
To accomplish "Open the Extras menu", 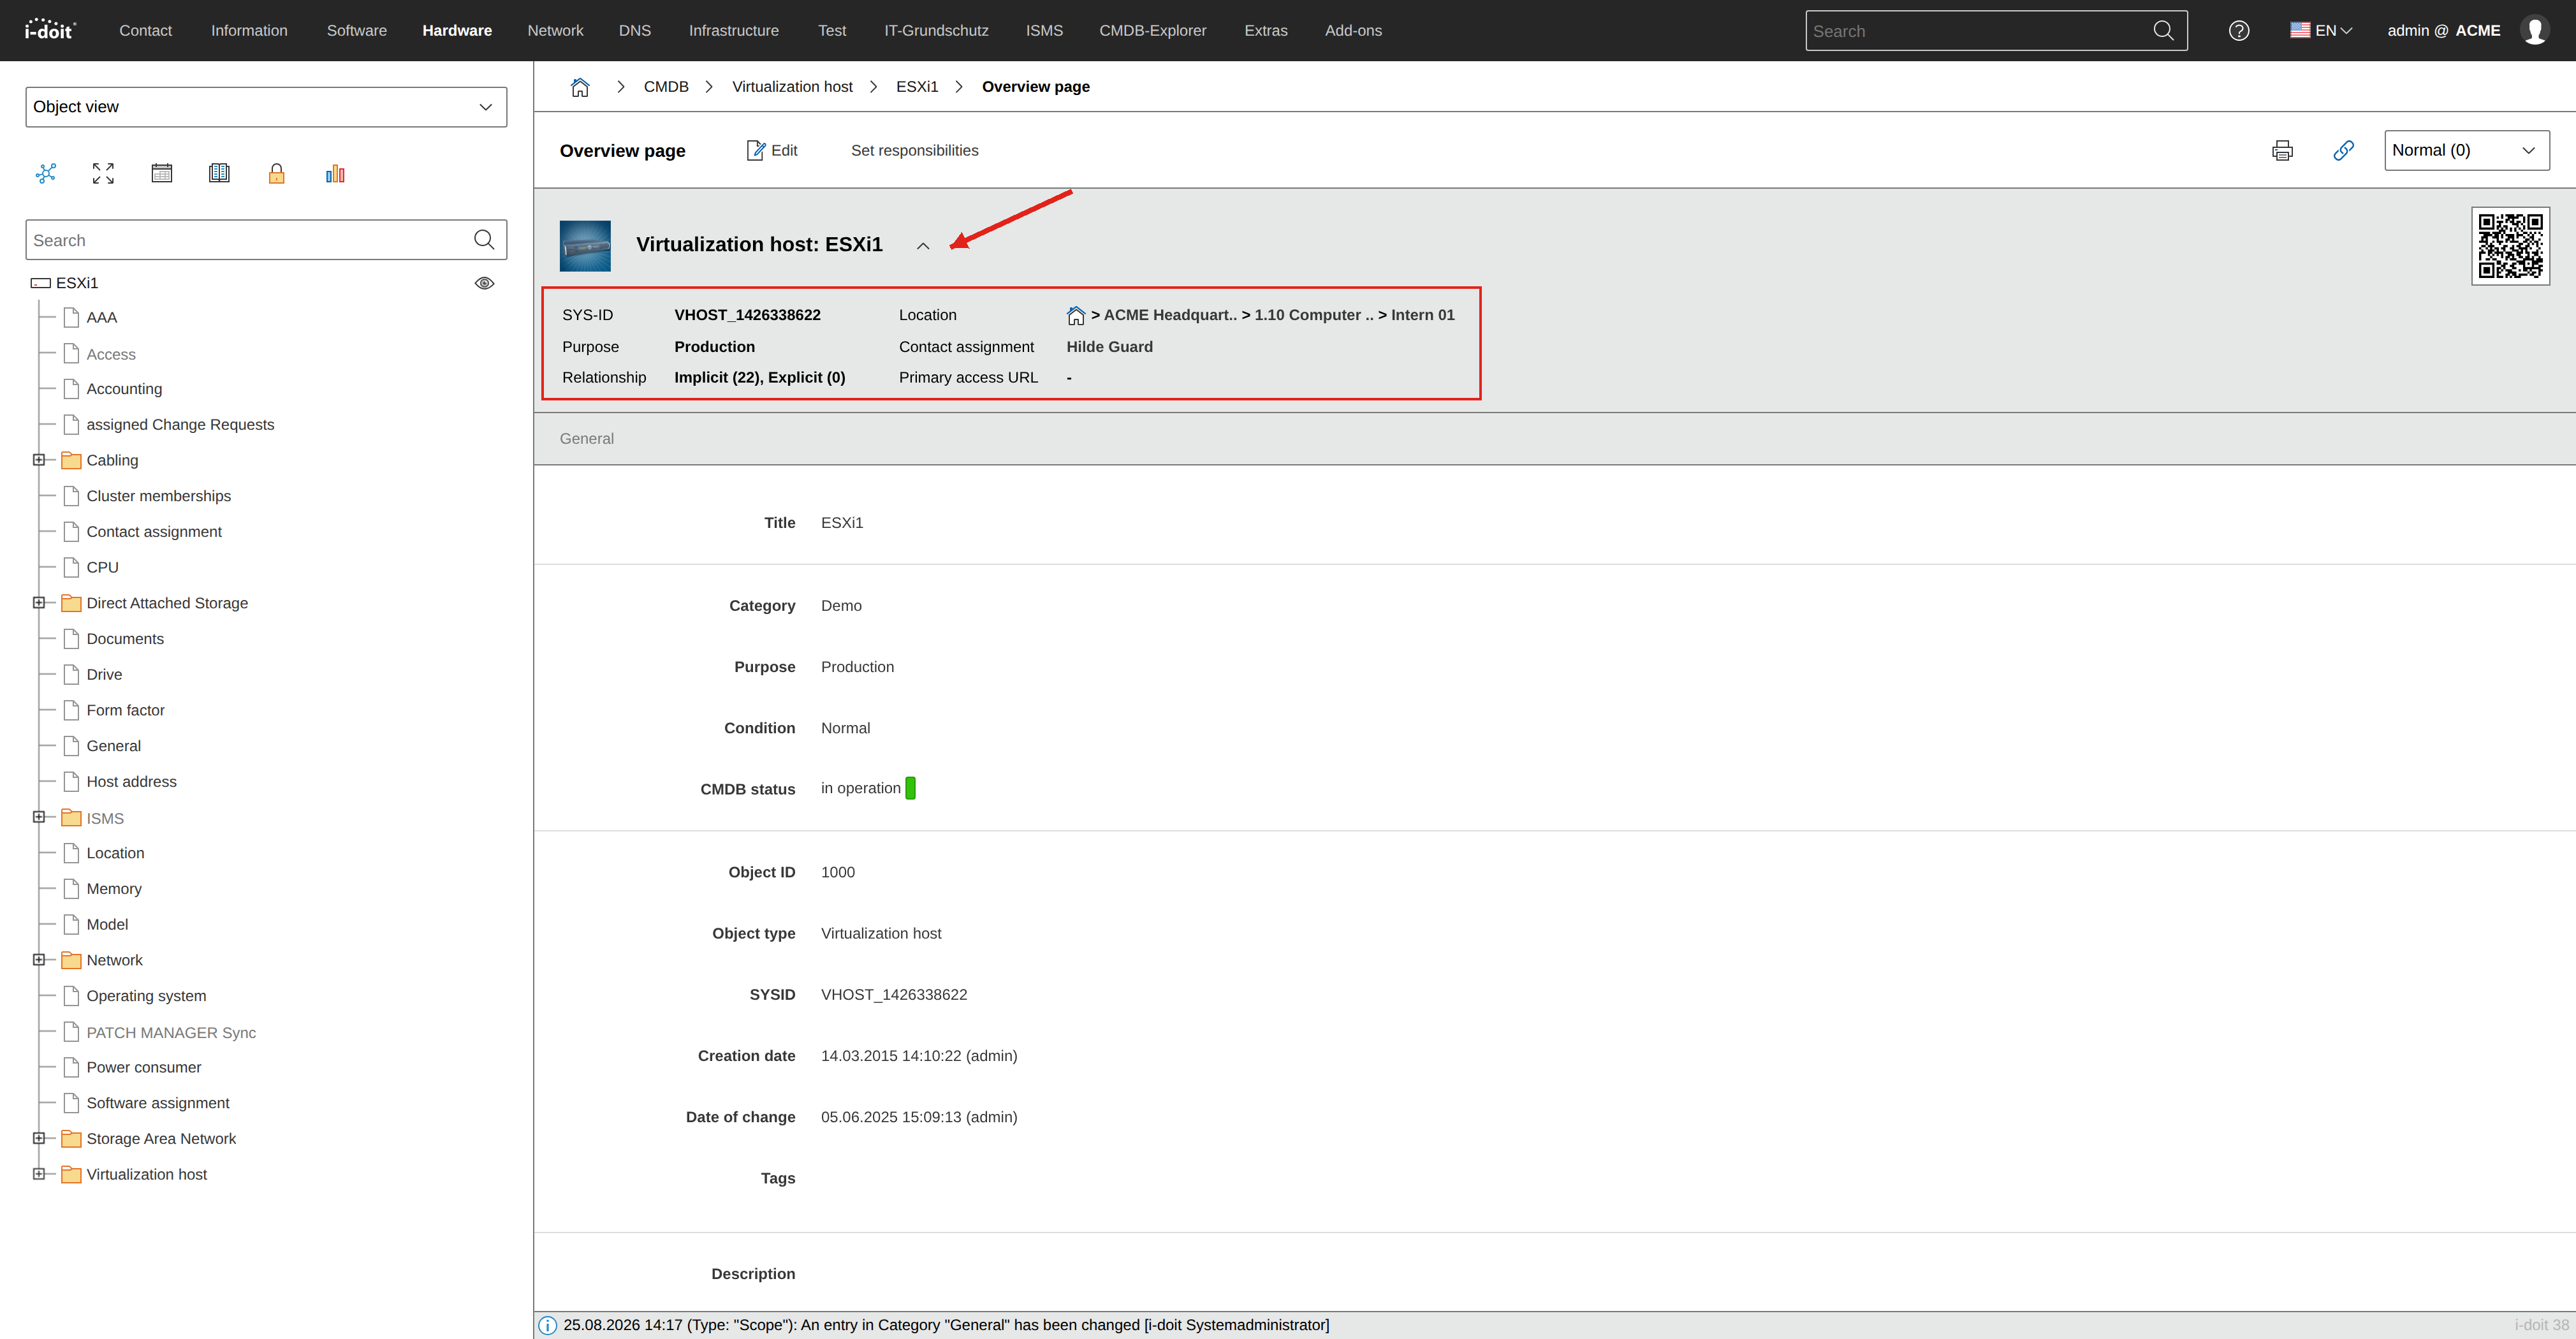I will (1266, 31).
